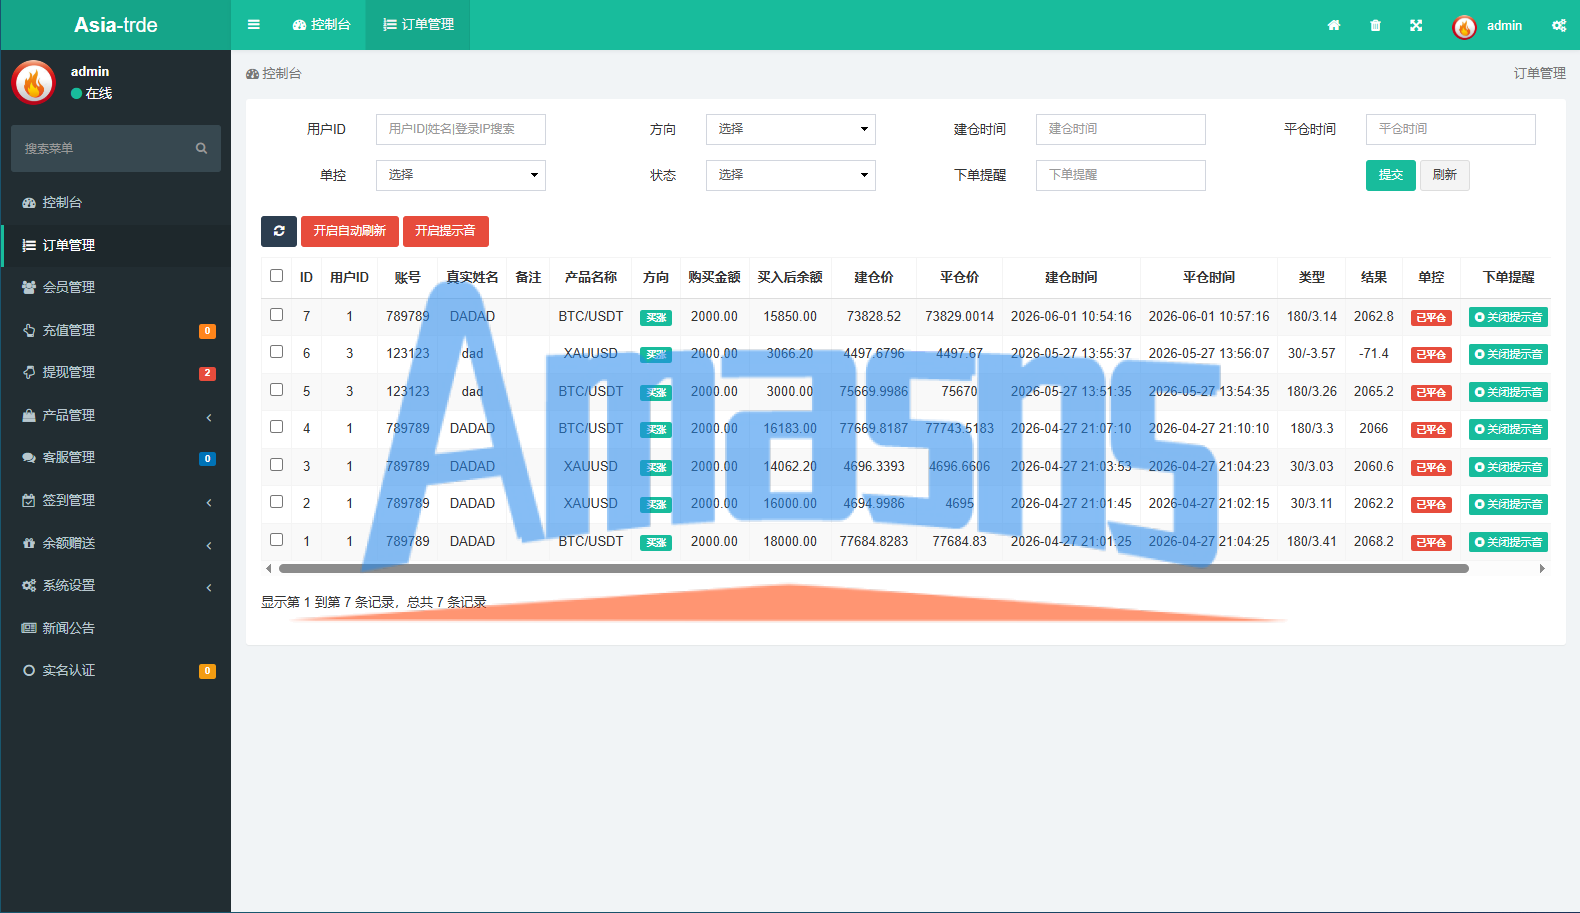Toggle fullscreen with the expand icon
This screenshot has height=913, width=1580.
point(1416,25)
